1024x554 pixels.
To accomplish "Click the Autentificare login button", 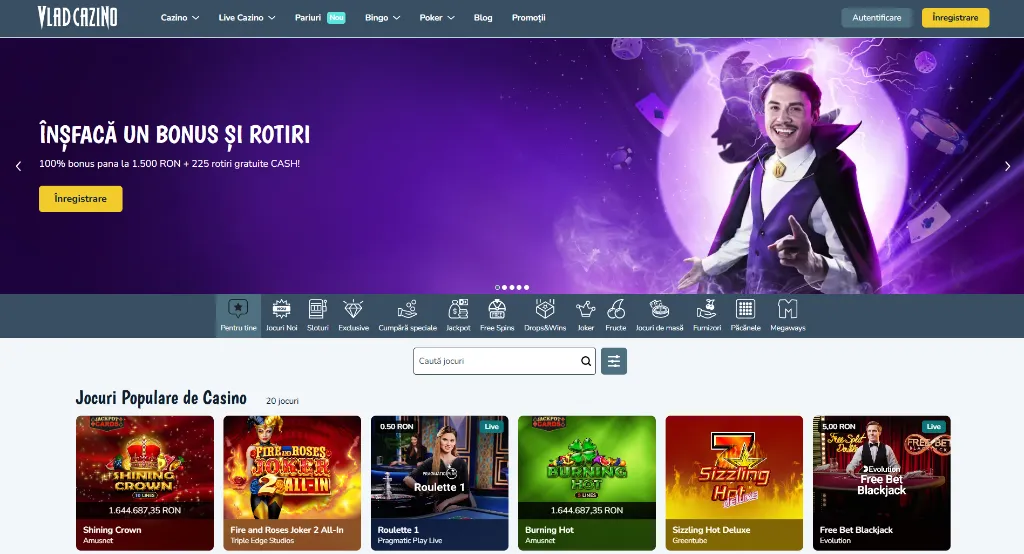I will click(876, 18).
